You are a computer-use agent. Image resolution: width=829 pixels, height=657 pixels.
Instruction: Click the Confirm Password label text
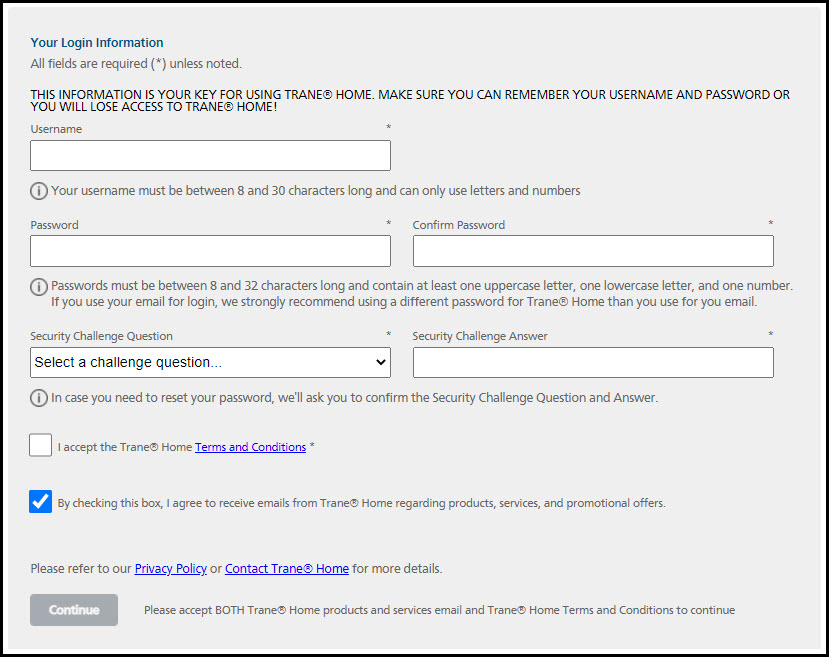point(459,225)
